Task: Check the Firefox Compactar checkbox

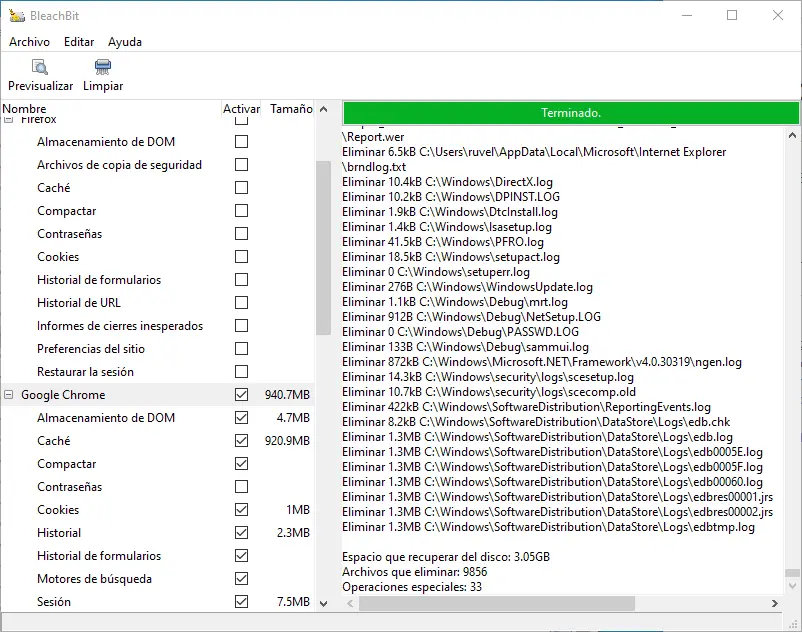Action: click(x=241, y=211)
